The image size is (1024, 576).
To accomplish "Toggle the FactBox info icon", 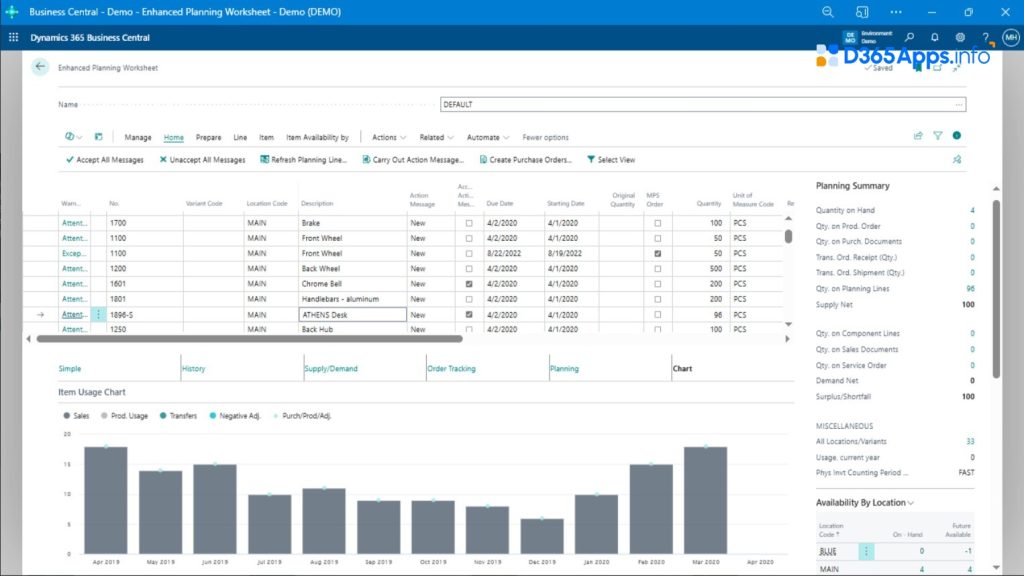I will pos(957,135).
